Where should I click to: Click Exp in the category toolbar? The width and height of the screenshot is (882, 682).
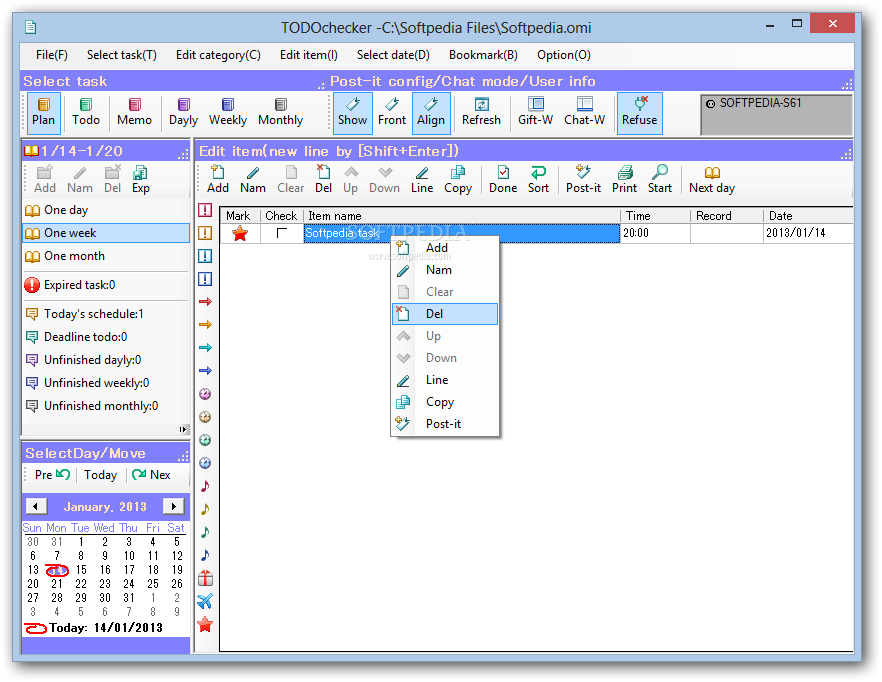[x=141, y=180]
